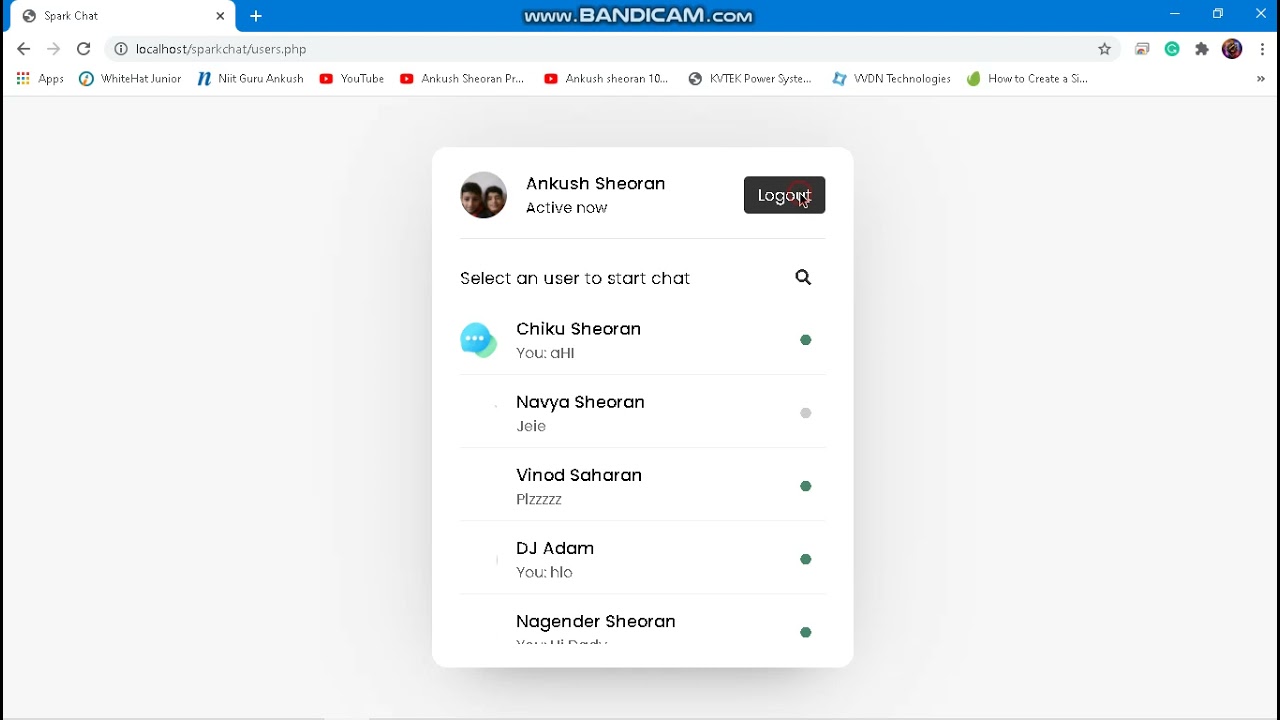Click the site information icon in address bar
This screenshot has height=720, width=1280.
point(120,49)
